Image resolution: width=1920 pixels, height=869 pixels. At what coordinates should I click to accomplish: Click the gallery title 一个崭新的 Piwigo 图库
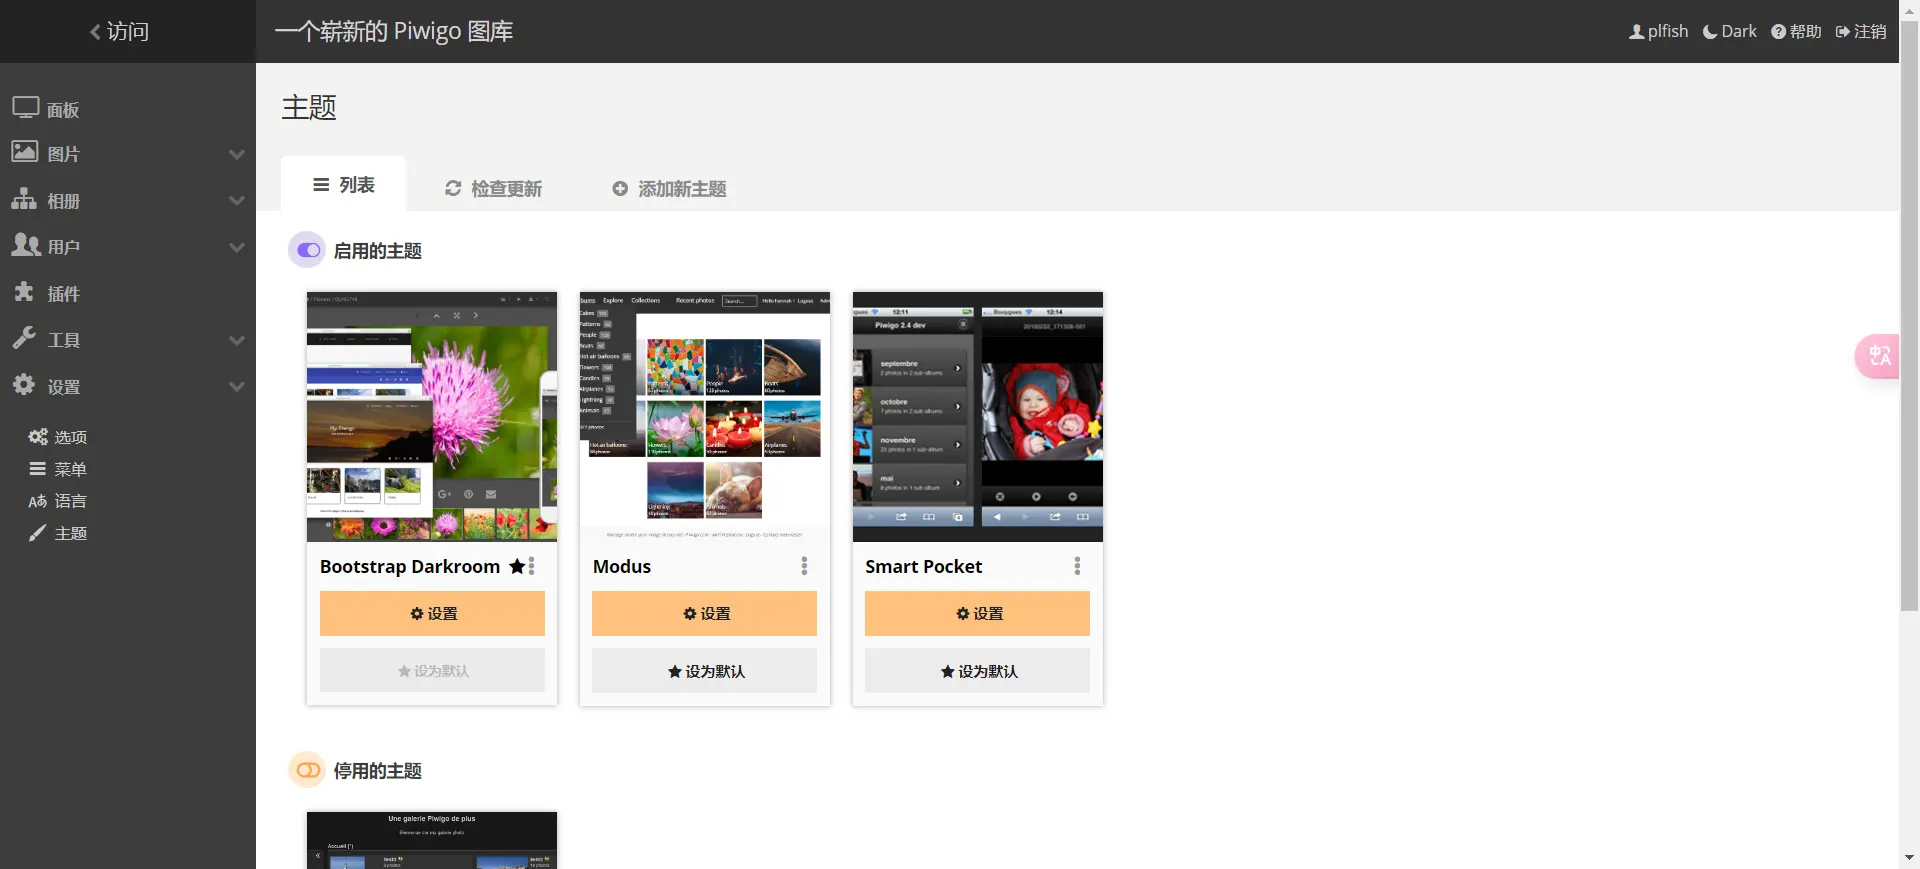click(x=394, y=32)
